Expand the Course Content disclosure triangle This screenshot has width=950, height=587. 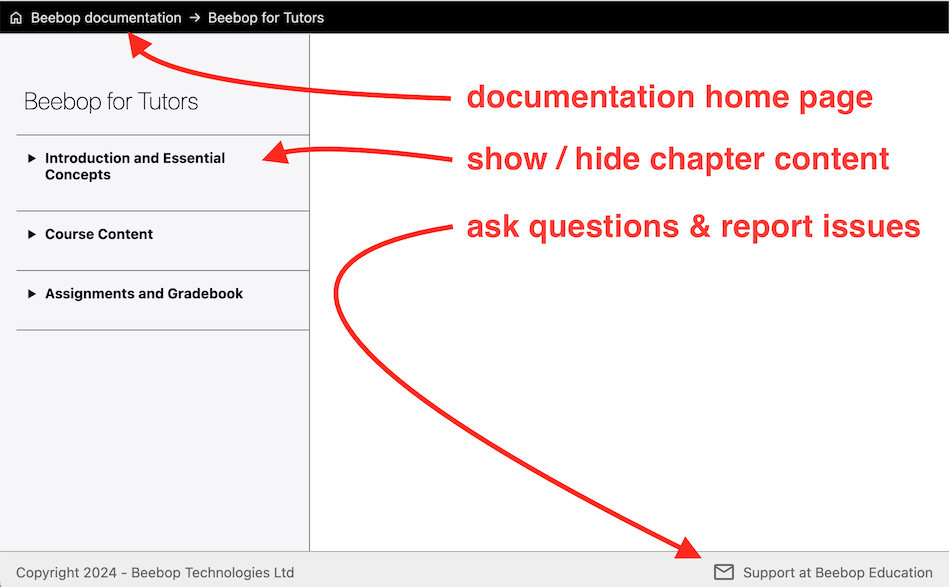pyautogui.click(x=32, y=234)
